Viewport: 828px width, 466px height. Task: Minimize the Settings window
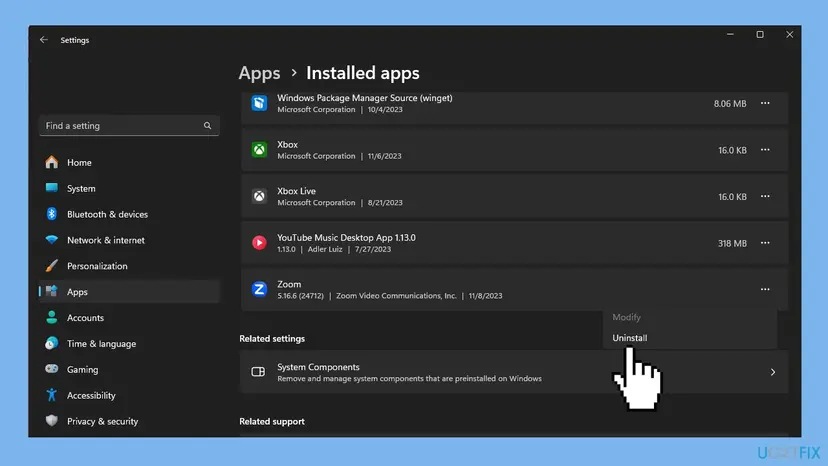[x=730, y=34]
